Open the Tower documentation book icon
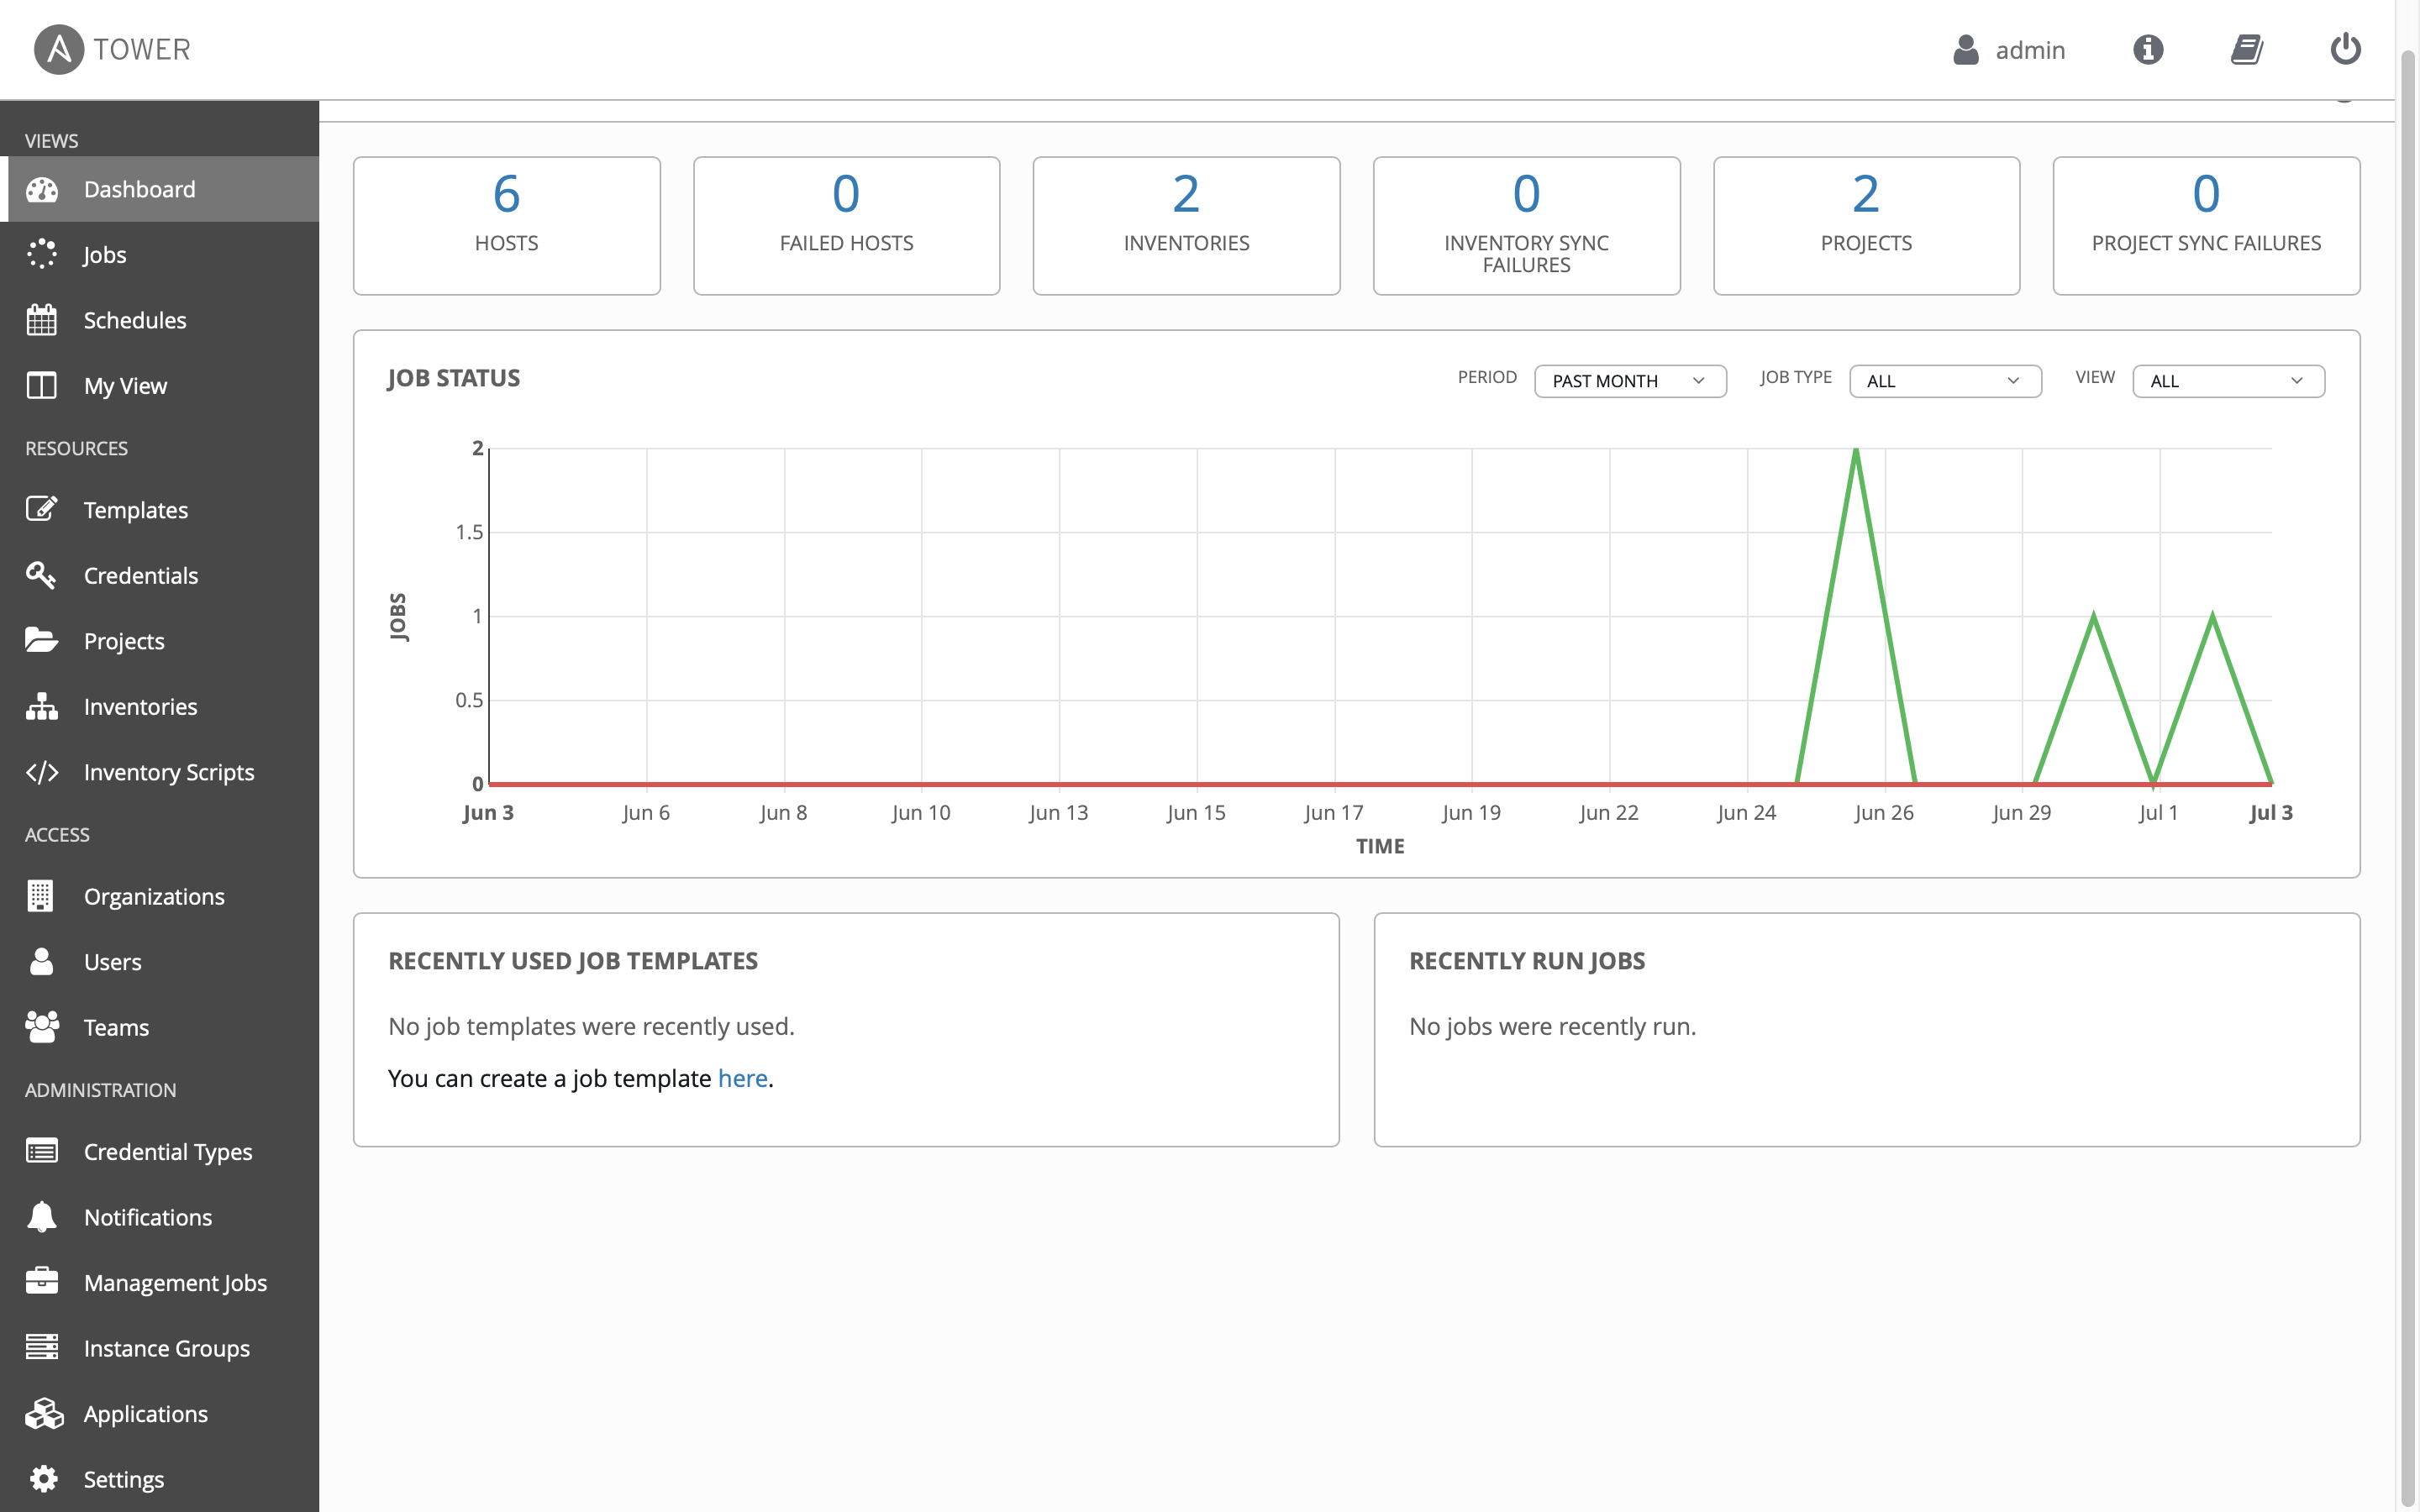The height and width of the screenshot is (1512, 2420). [2246, 49]
